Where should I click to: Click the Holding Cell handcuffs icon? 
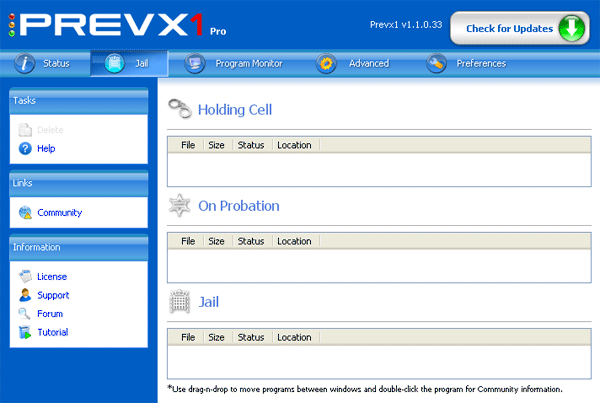[180, 109]
